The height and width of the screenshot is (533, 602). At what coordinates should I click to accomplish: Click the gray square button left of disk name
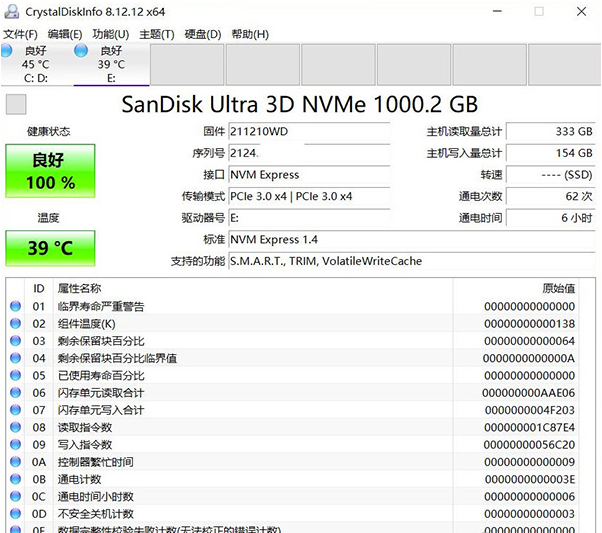16,104
